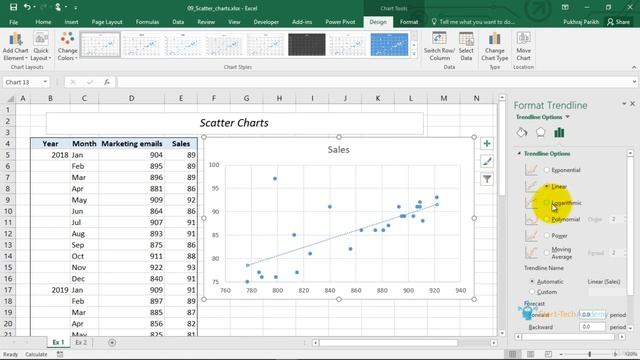Switch to Normal view in status bar
The width and height of the screenshot is (640, 360).
coord(513,354)
